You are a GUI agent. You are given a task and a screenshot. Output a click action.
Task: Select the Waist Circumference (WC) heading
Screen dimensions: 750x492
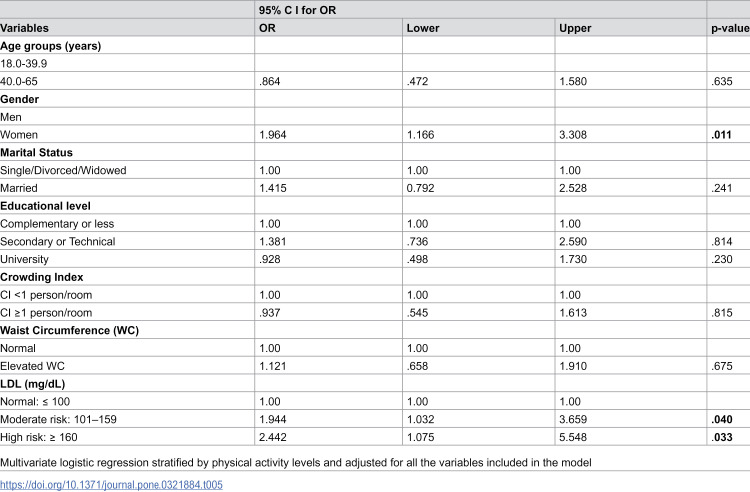tap(69, 330)
